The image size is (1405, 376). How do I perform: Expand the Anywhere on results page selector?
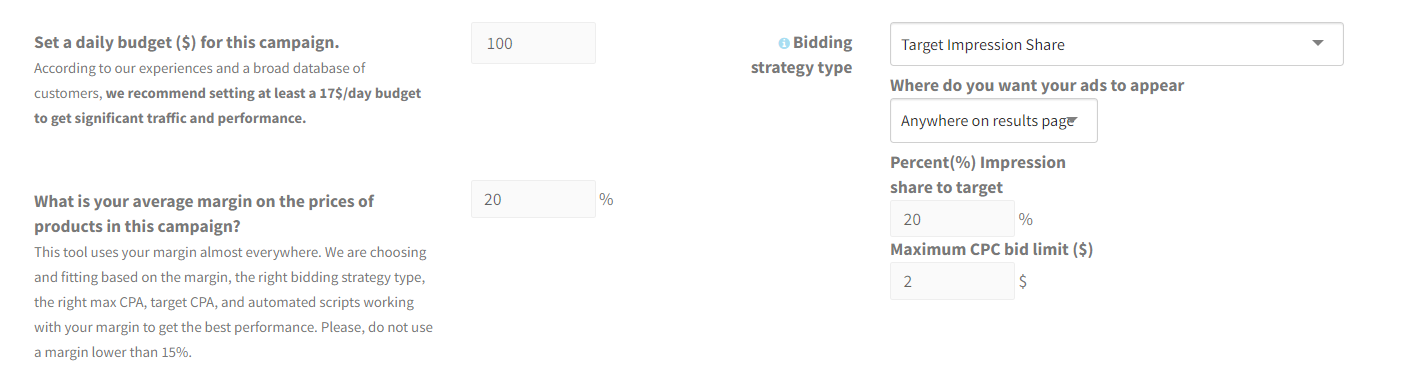(x=993, y=121)
